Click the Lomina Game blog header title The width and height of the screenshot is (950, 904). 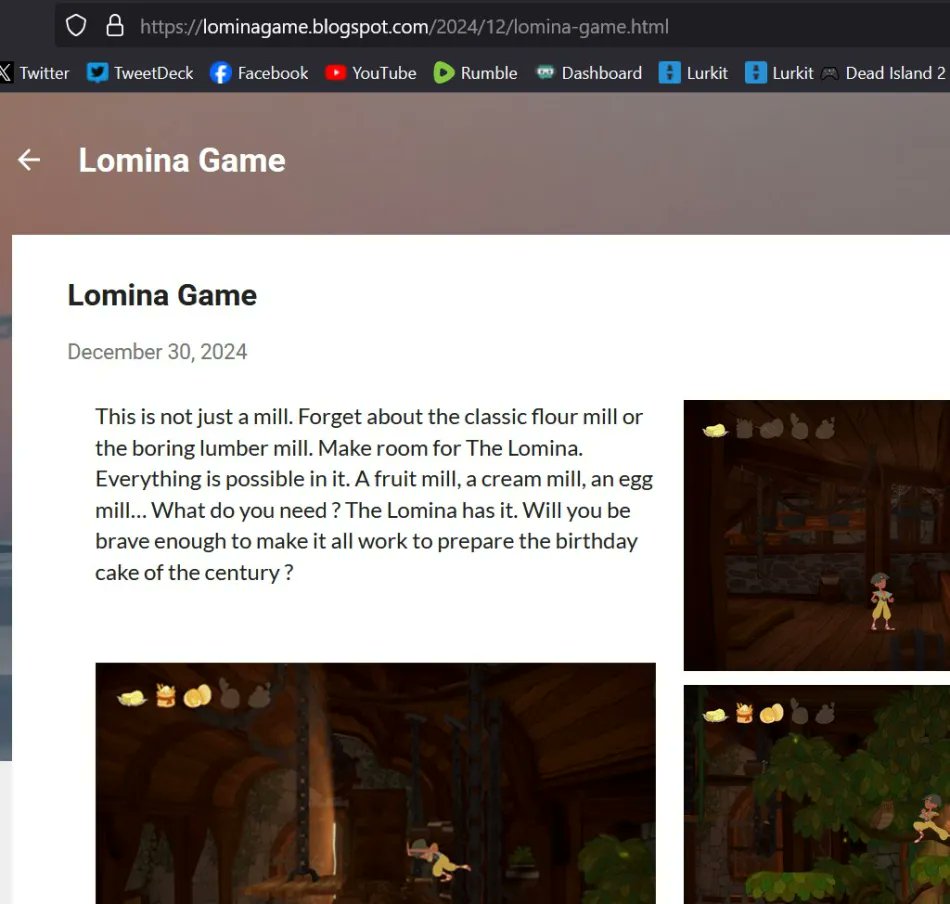pos(182,161)
